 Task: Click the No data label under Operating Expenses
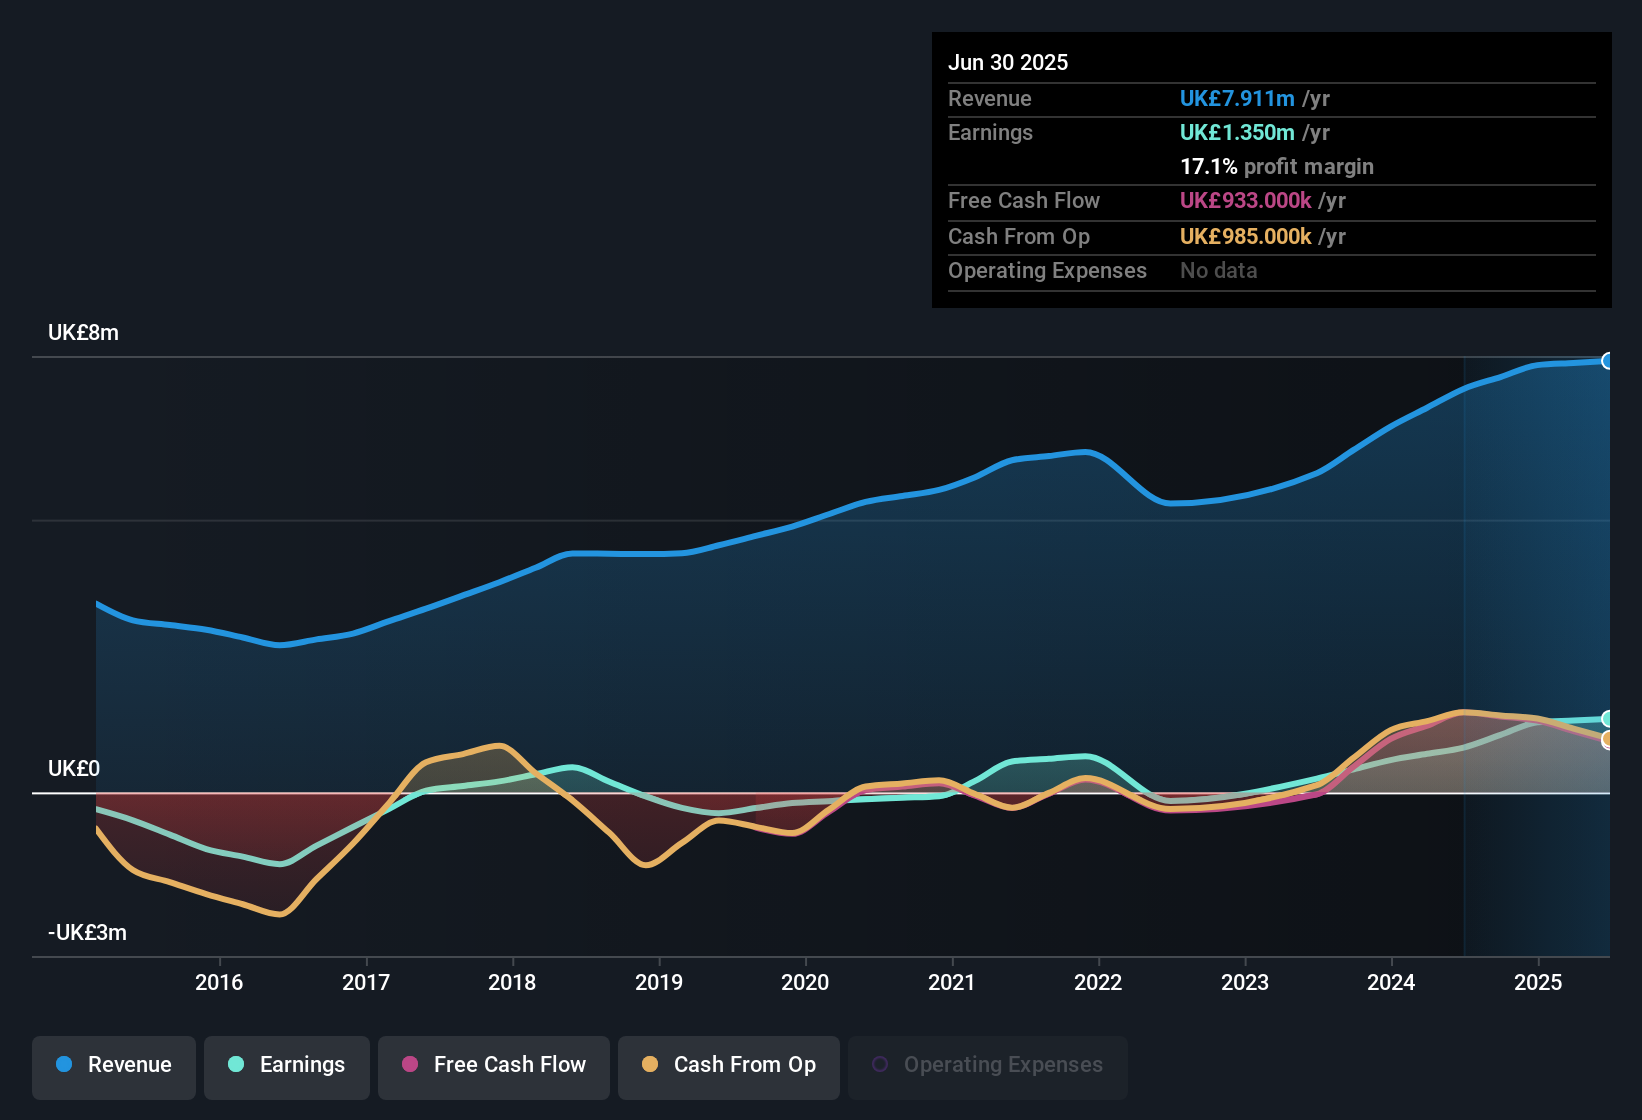pyautogui.click(x=1218, y=270)
